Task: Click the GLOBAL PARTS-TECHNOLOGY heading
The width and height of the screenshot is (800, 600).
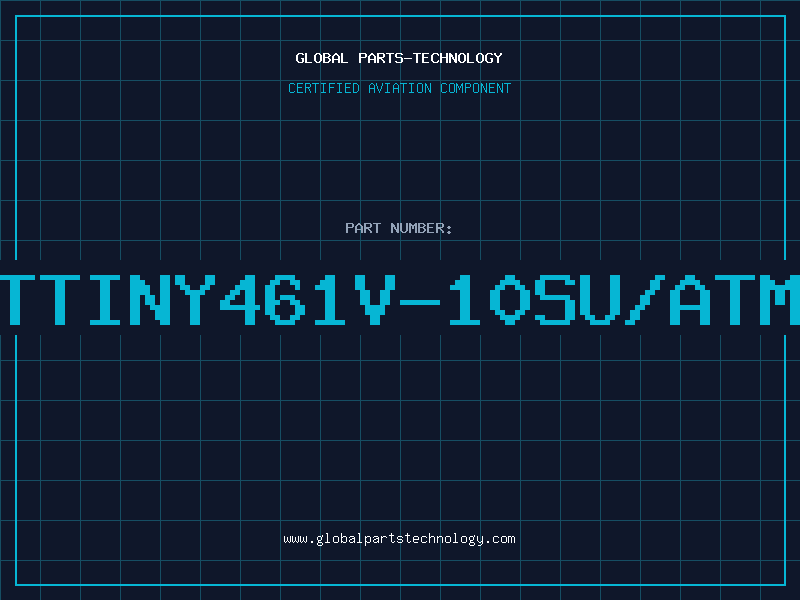Action: 399,58
